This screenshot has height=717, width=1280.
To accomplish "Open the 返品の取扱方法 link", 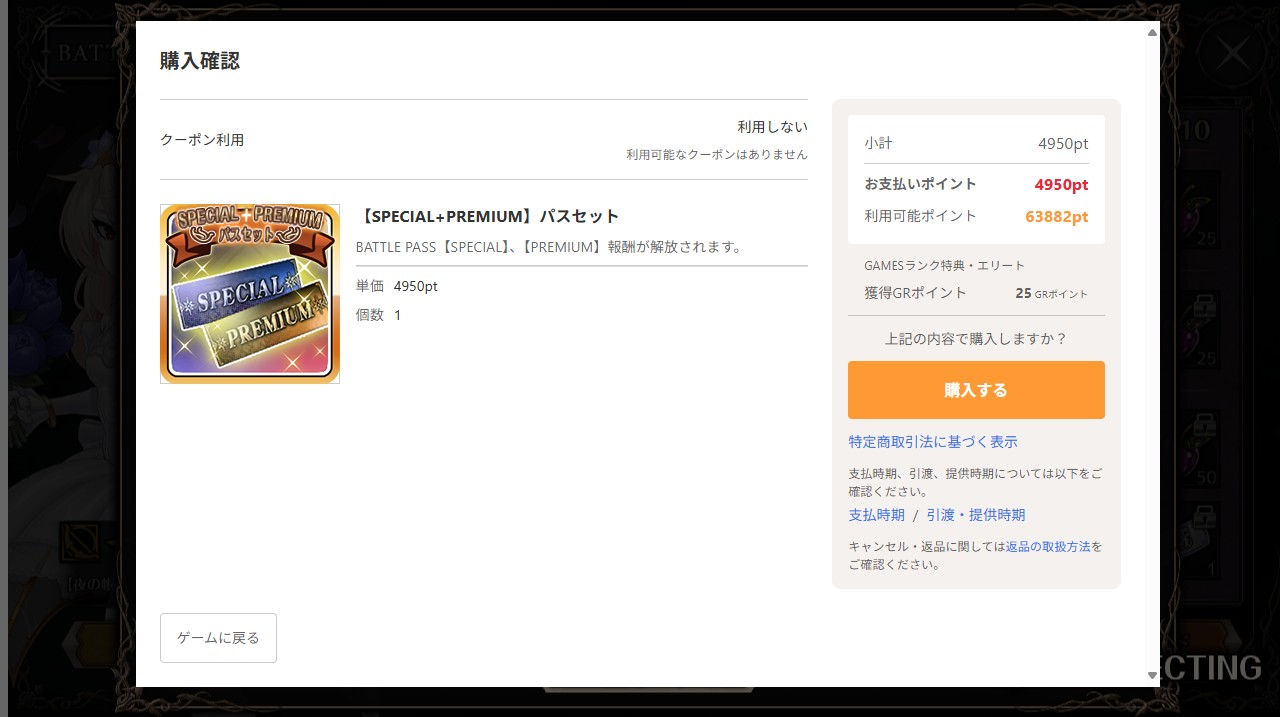I will 1048,547.
